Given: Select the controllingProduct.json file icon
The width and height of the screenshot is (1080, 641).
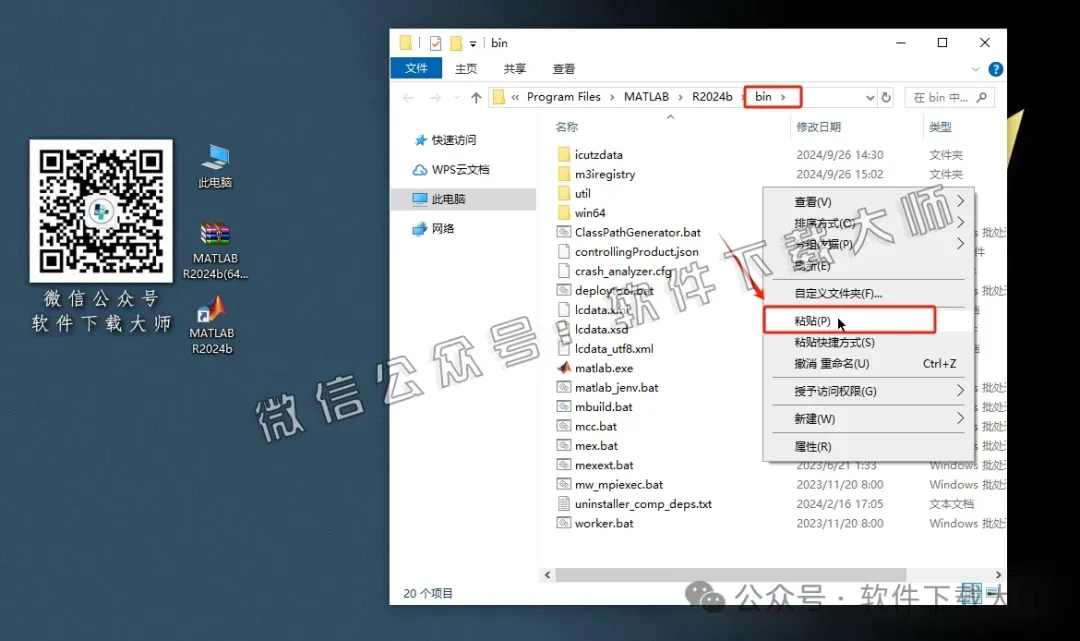Looking at the screenshot, I should (x=564, y=251).
